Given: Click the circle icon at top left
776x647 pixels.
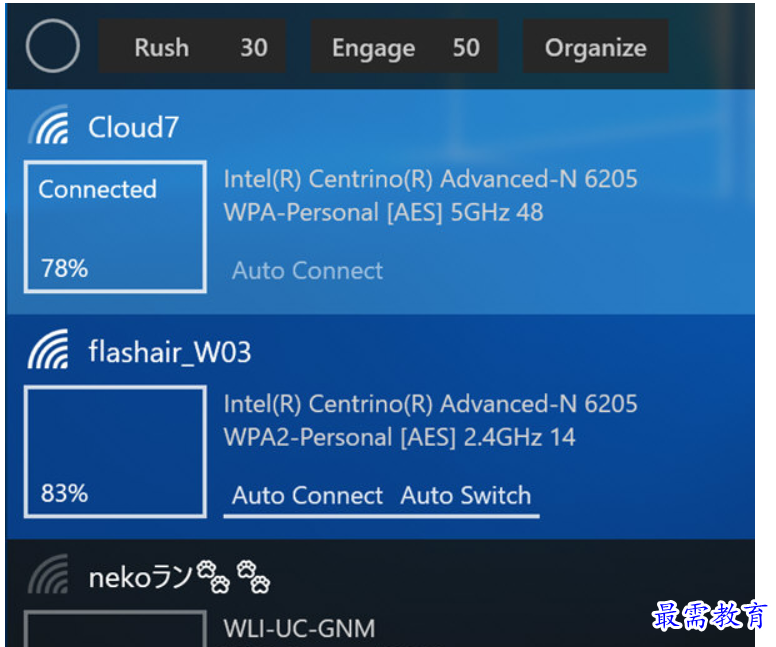Looking at the screenshot, I should coord(52,47).
